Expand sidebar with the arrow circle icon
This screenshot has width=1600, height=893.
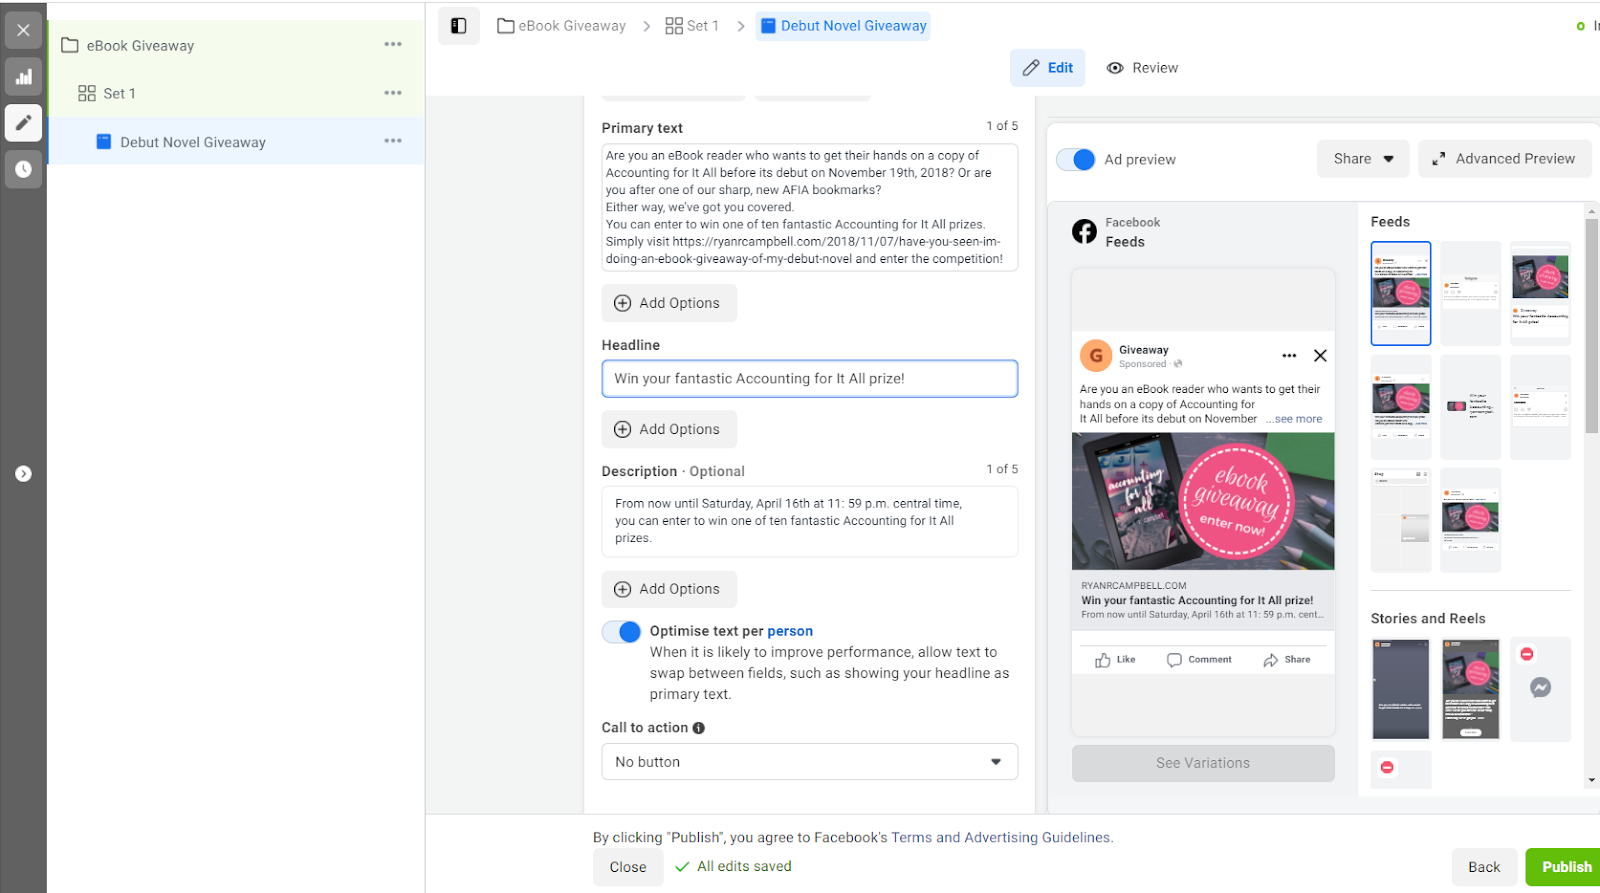[23, 474]
